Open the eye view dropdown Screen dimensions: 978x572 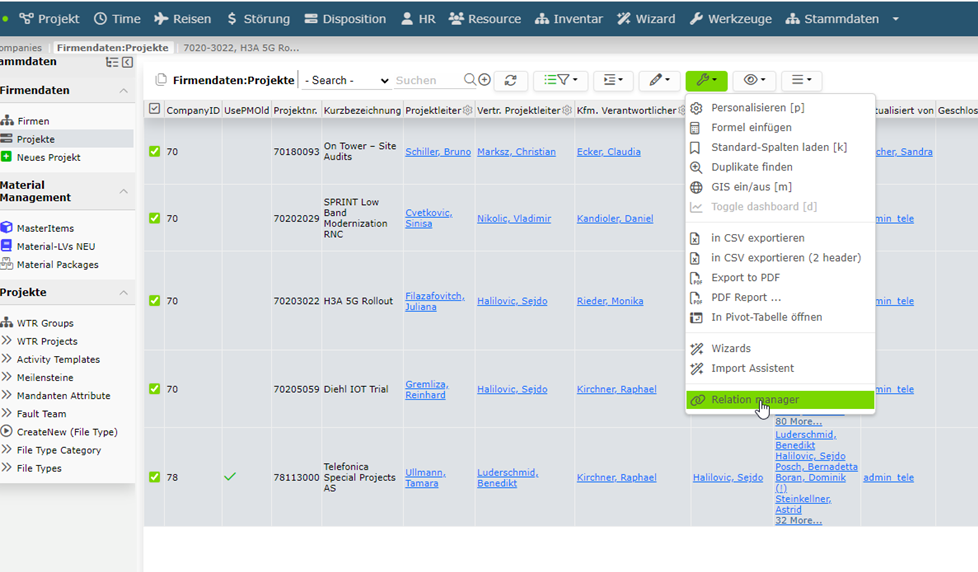click(x=754, y=80)
